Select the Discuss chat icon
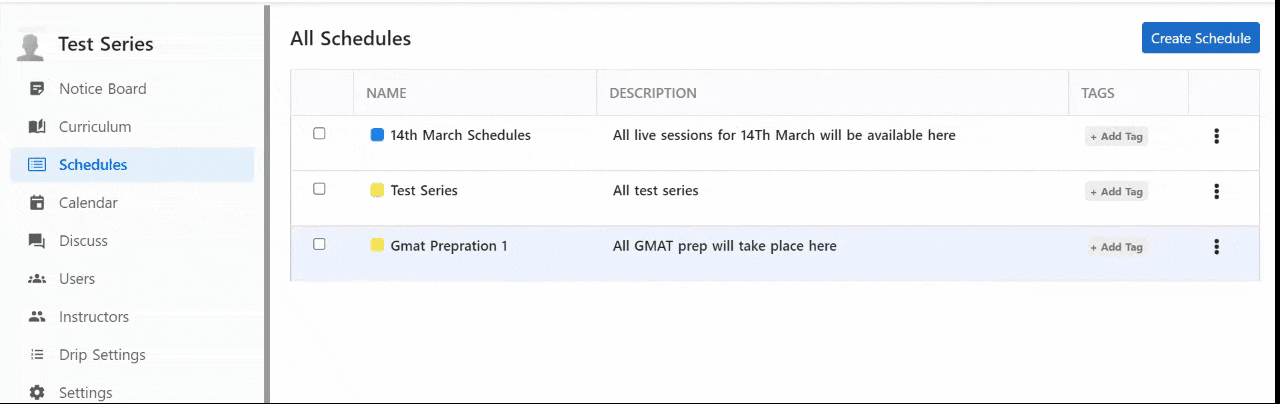1280x404 pixels. point(37,241)
